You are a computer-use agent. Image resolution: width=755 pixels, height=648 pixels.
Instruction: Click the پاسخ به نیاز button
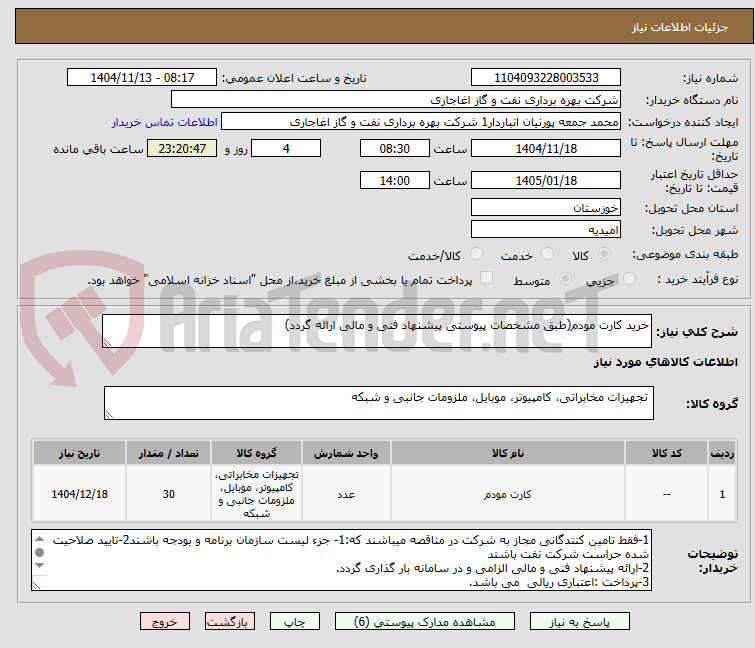click(579, 622)
